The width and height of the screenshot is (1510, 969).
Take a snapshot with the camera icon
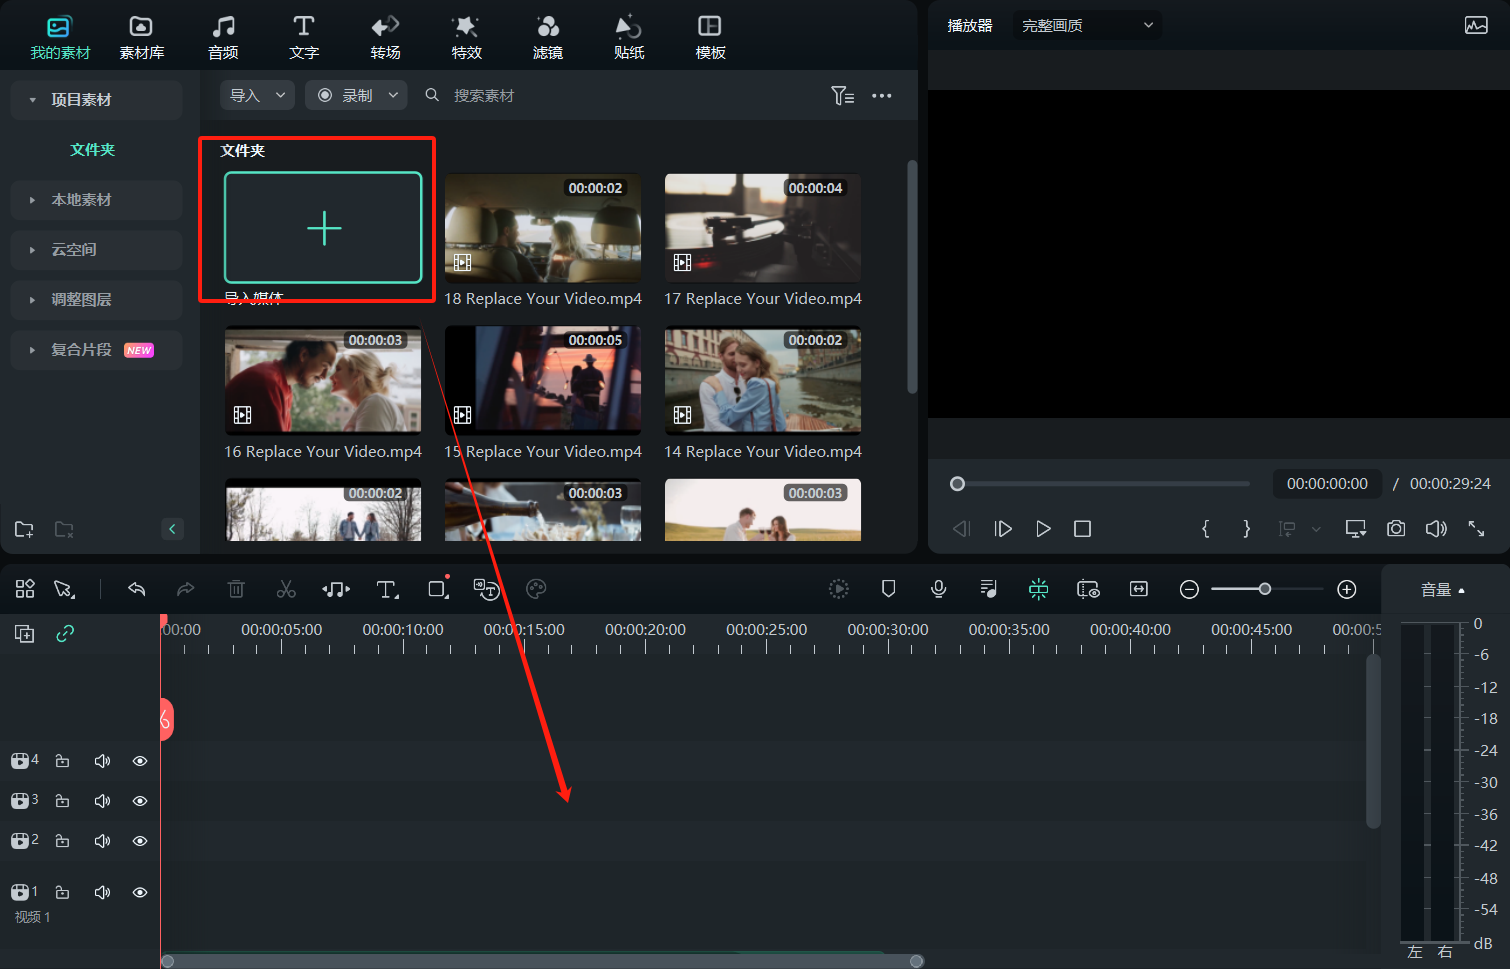click(x=1396, y=528)
